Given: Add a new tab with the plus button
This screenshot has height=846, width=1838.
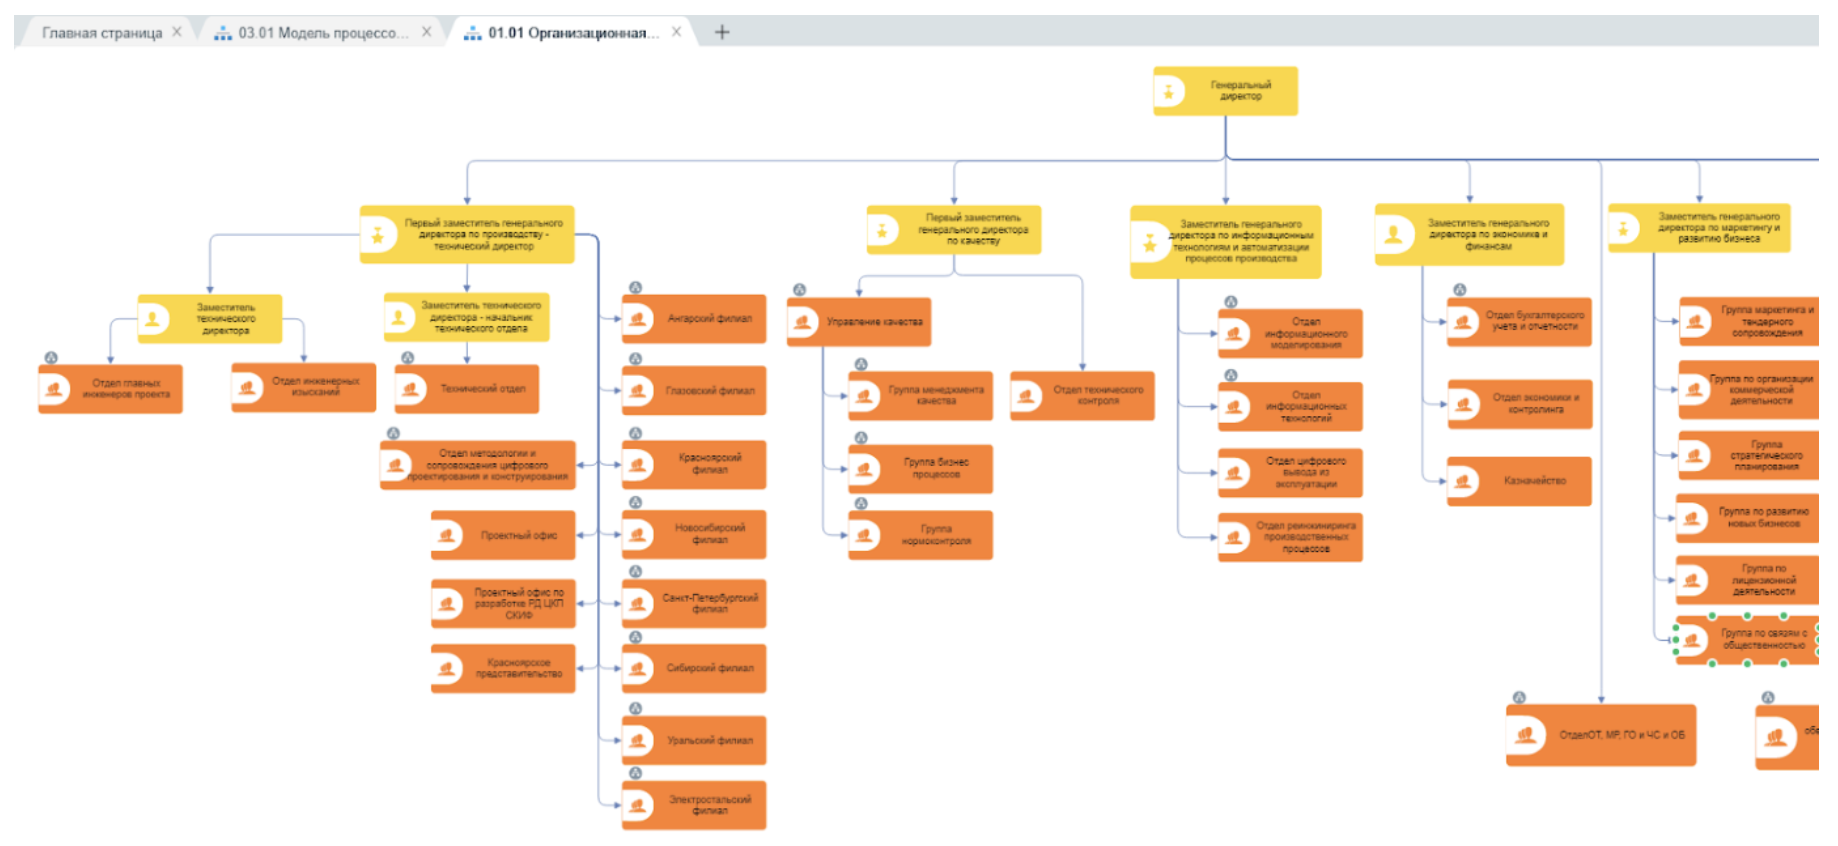Looking at the screenshot, I should pyautogui.click(x=722, y=32).
